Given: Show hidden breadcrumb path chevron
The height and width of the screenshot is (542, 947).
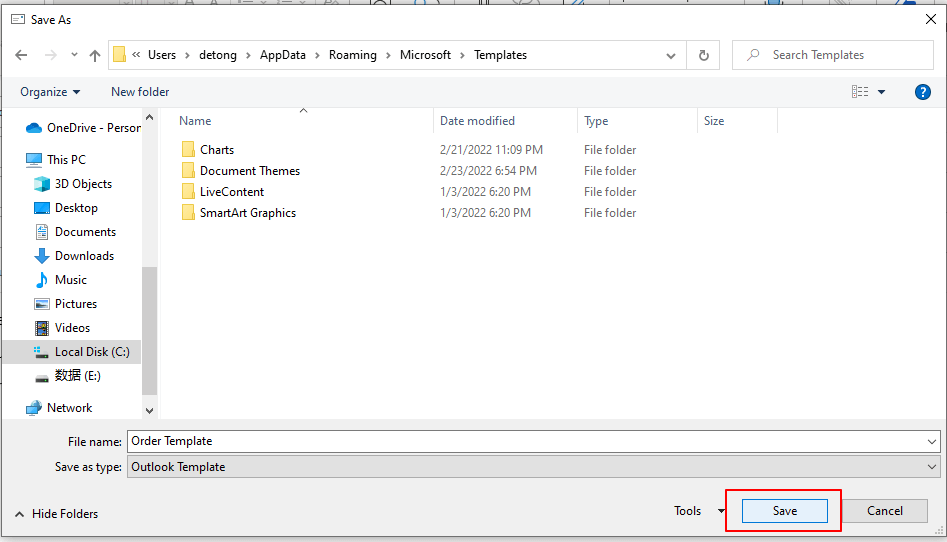Looking at the screenshot, I should [136, 55].
